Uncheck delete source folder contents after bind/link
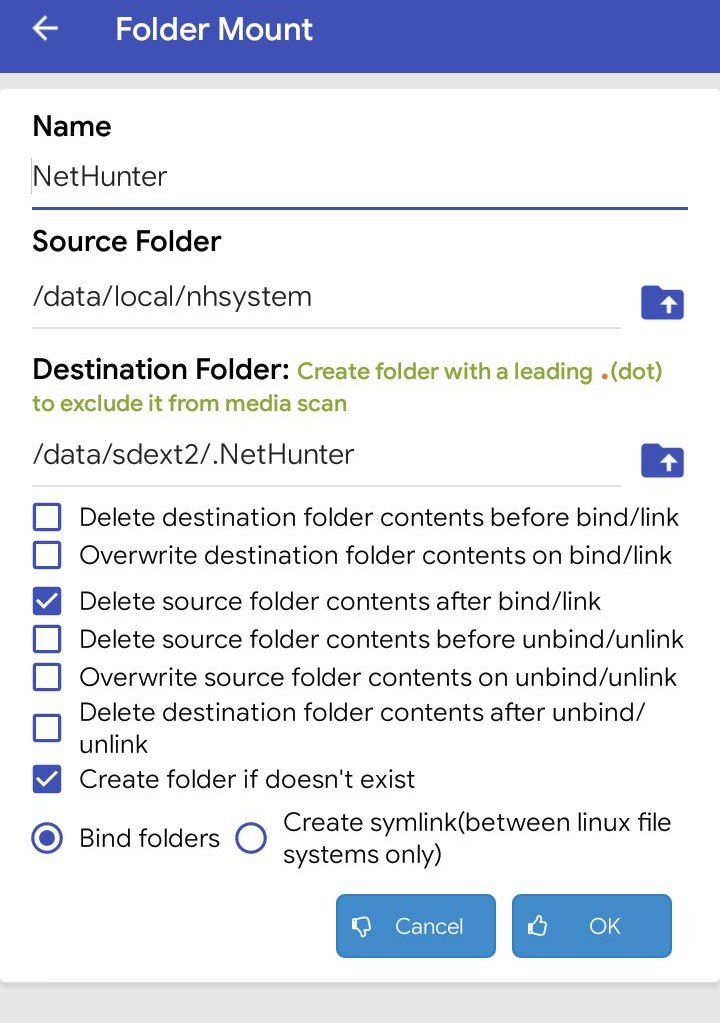 [47, 601]
